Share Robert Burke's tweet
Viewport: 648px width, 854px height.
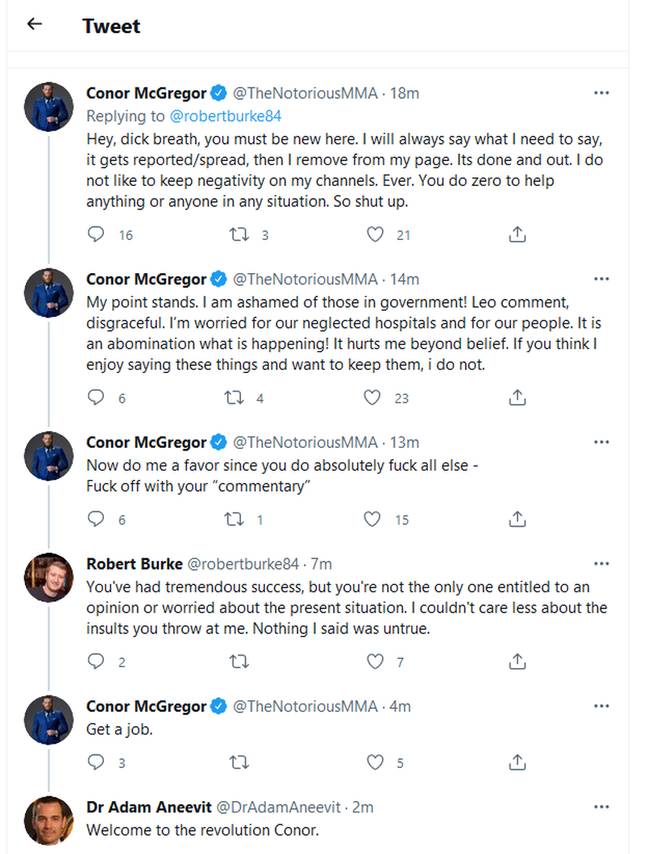coord(517,661)
